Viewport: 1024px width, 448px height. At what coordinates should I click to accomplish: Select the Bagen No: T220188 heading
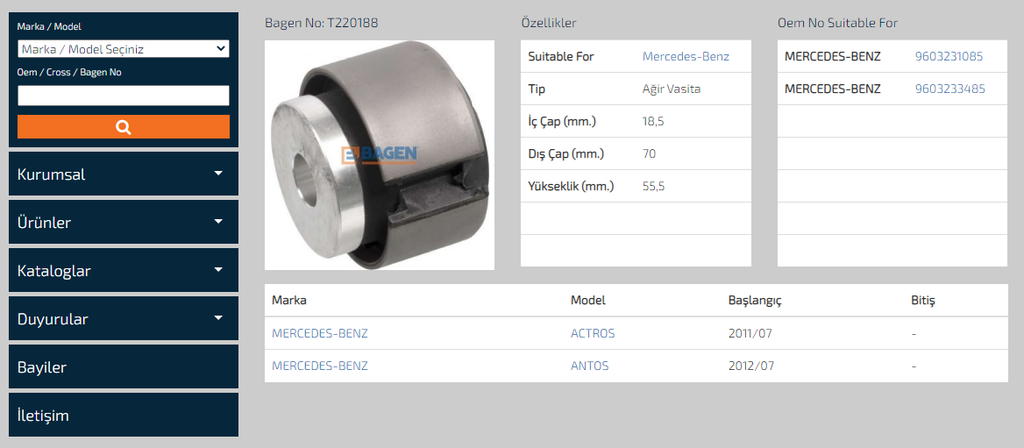point(321,23)
